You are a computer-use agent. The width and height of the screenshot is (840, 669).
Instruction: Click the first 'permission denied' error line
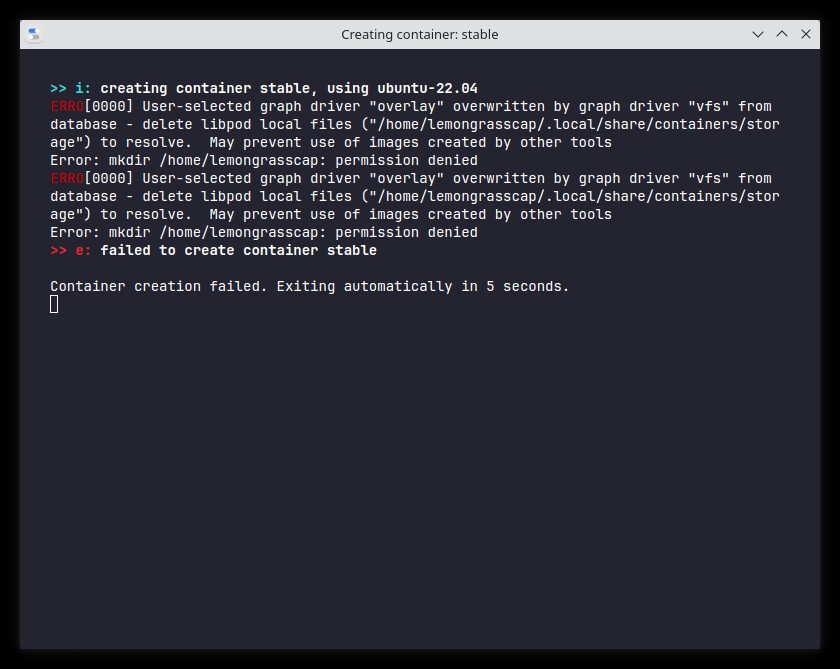pos(264,160)
